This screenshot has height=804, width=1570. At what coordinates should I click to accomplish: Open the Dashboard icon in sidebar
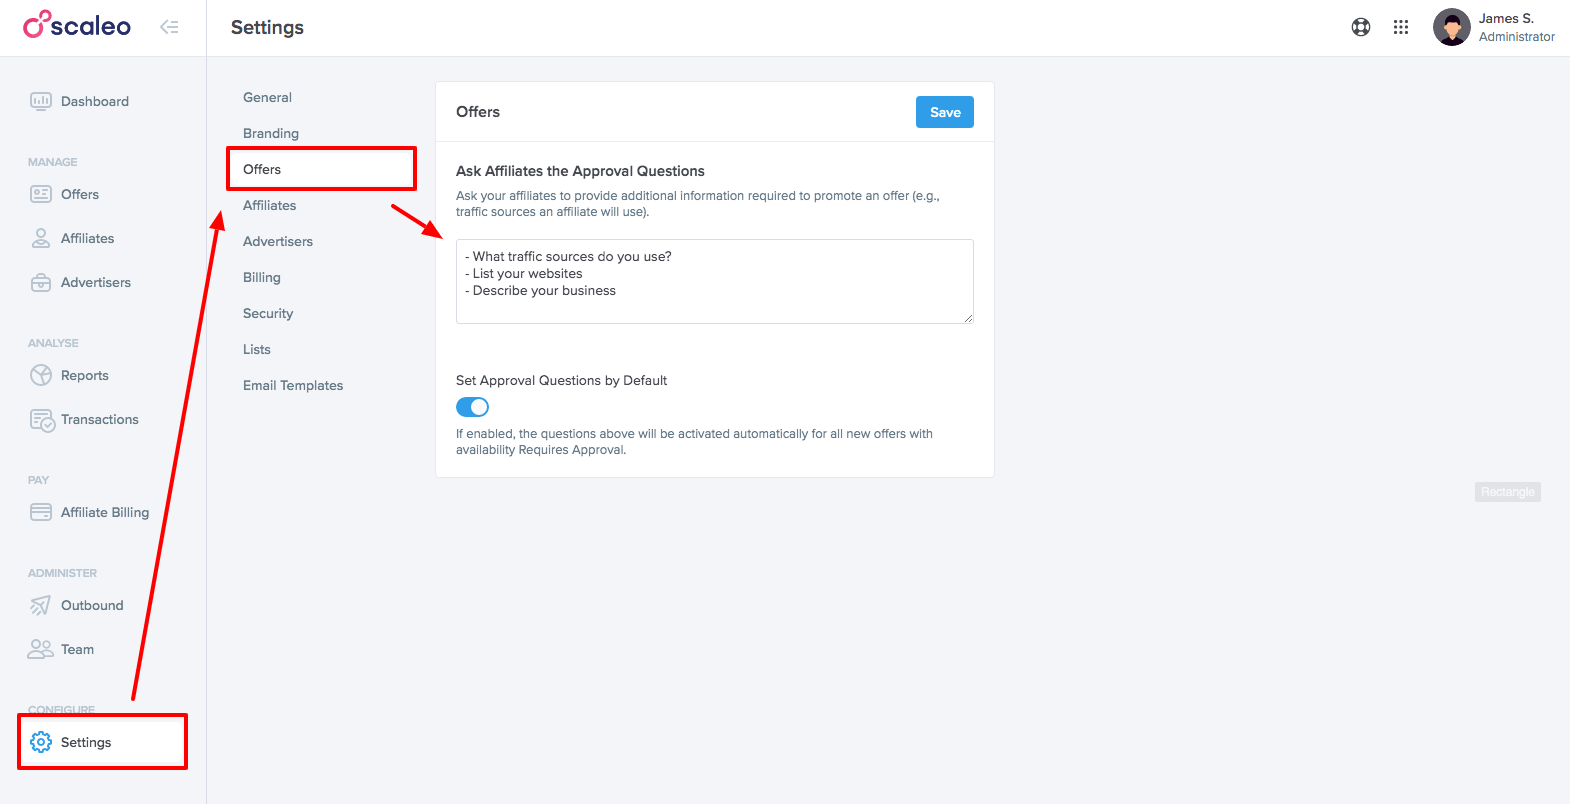tap(41, 101)
